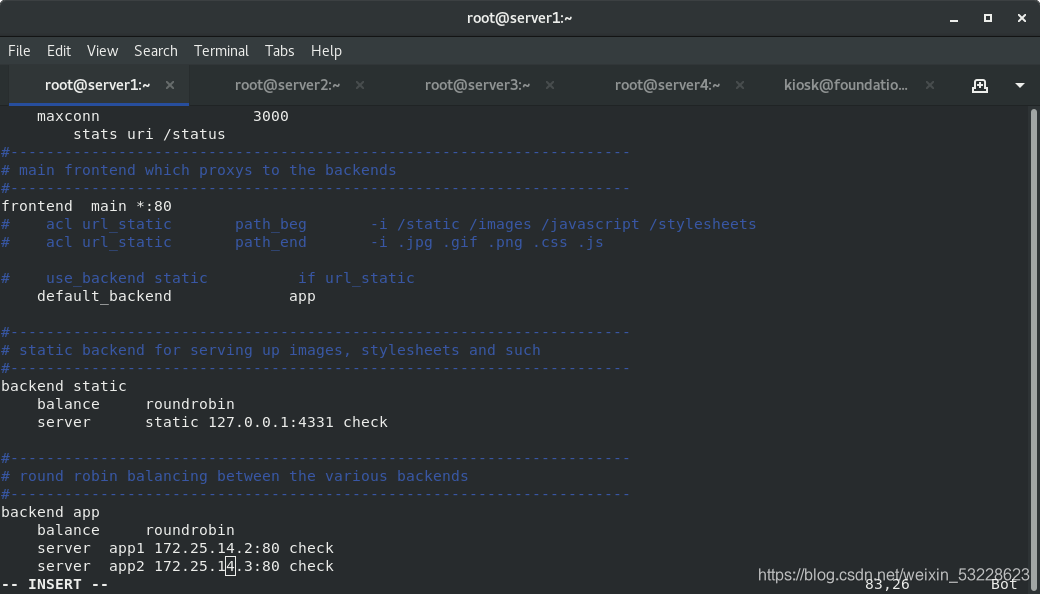
Task: Close the root@server1 tab
Action: 170,85
